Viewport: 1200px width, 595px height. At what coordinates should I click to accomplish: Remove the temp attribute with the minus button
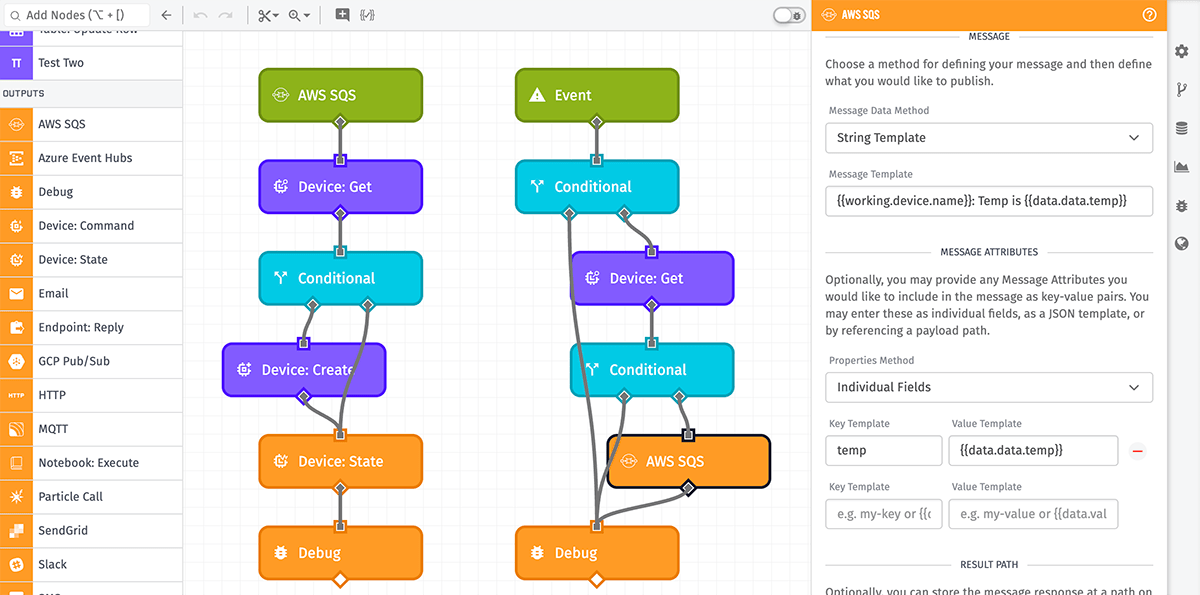[x=1138, y=451]
